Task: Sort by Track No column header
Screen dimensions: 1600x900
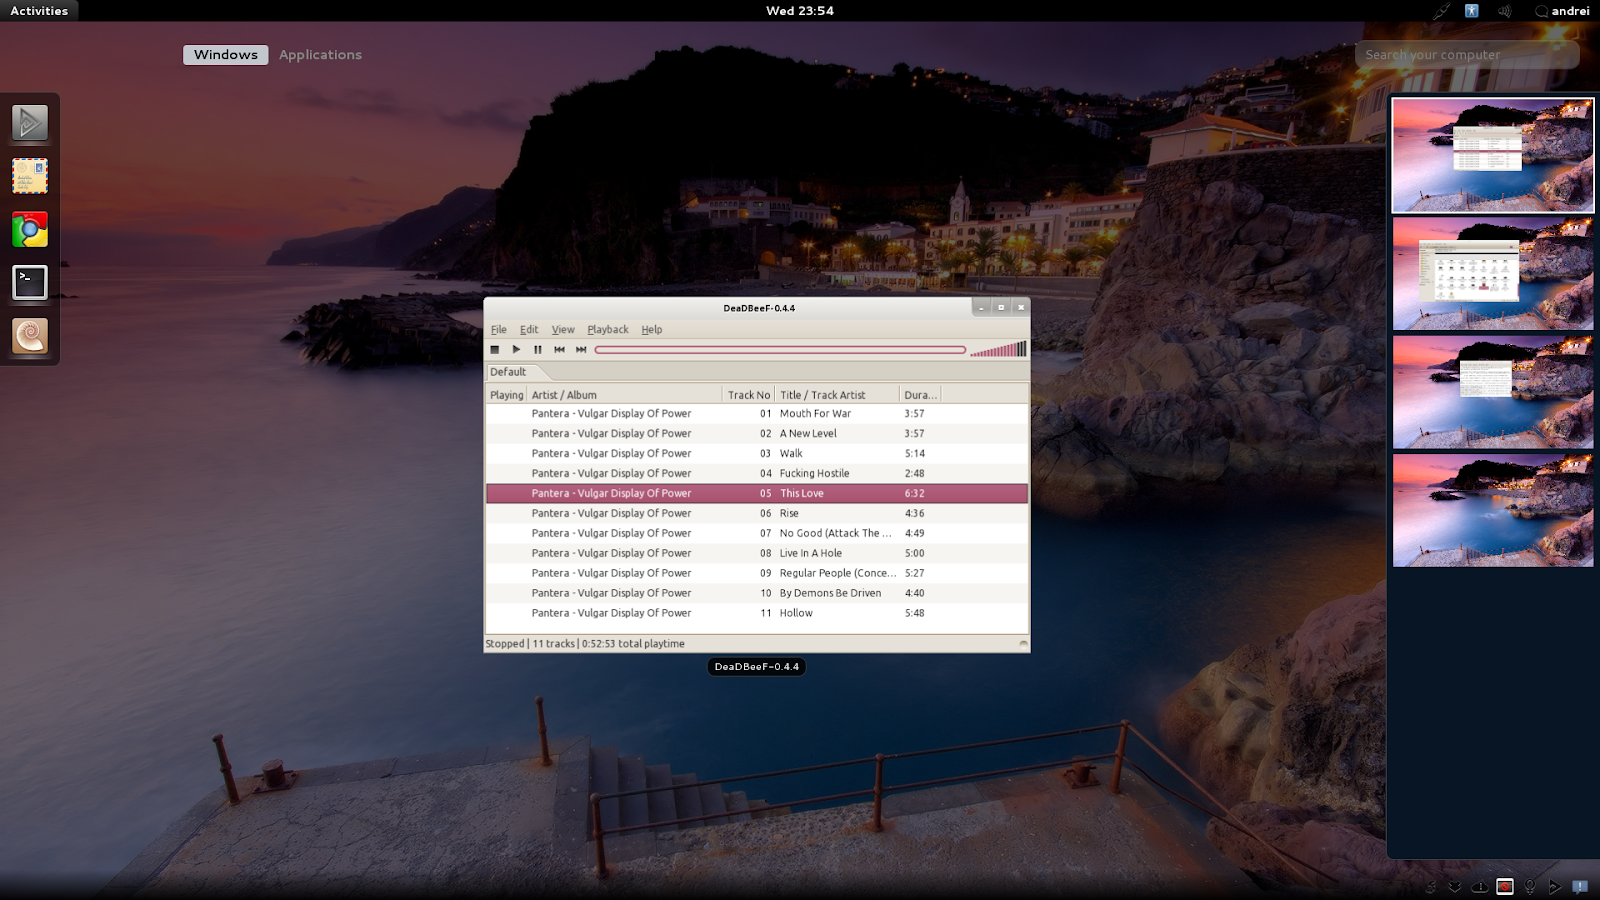Action: click(x=749, y=395)
